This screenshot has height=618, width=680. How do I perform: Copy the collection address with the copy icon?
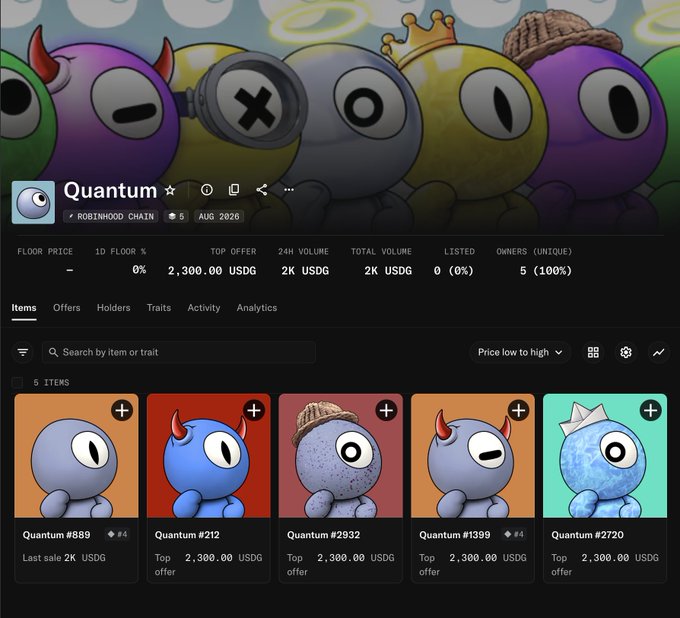tap(234, 190)
